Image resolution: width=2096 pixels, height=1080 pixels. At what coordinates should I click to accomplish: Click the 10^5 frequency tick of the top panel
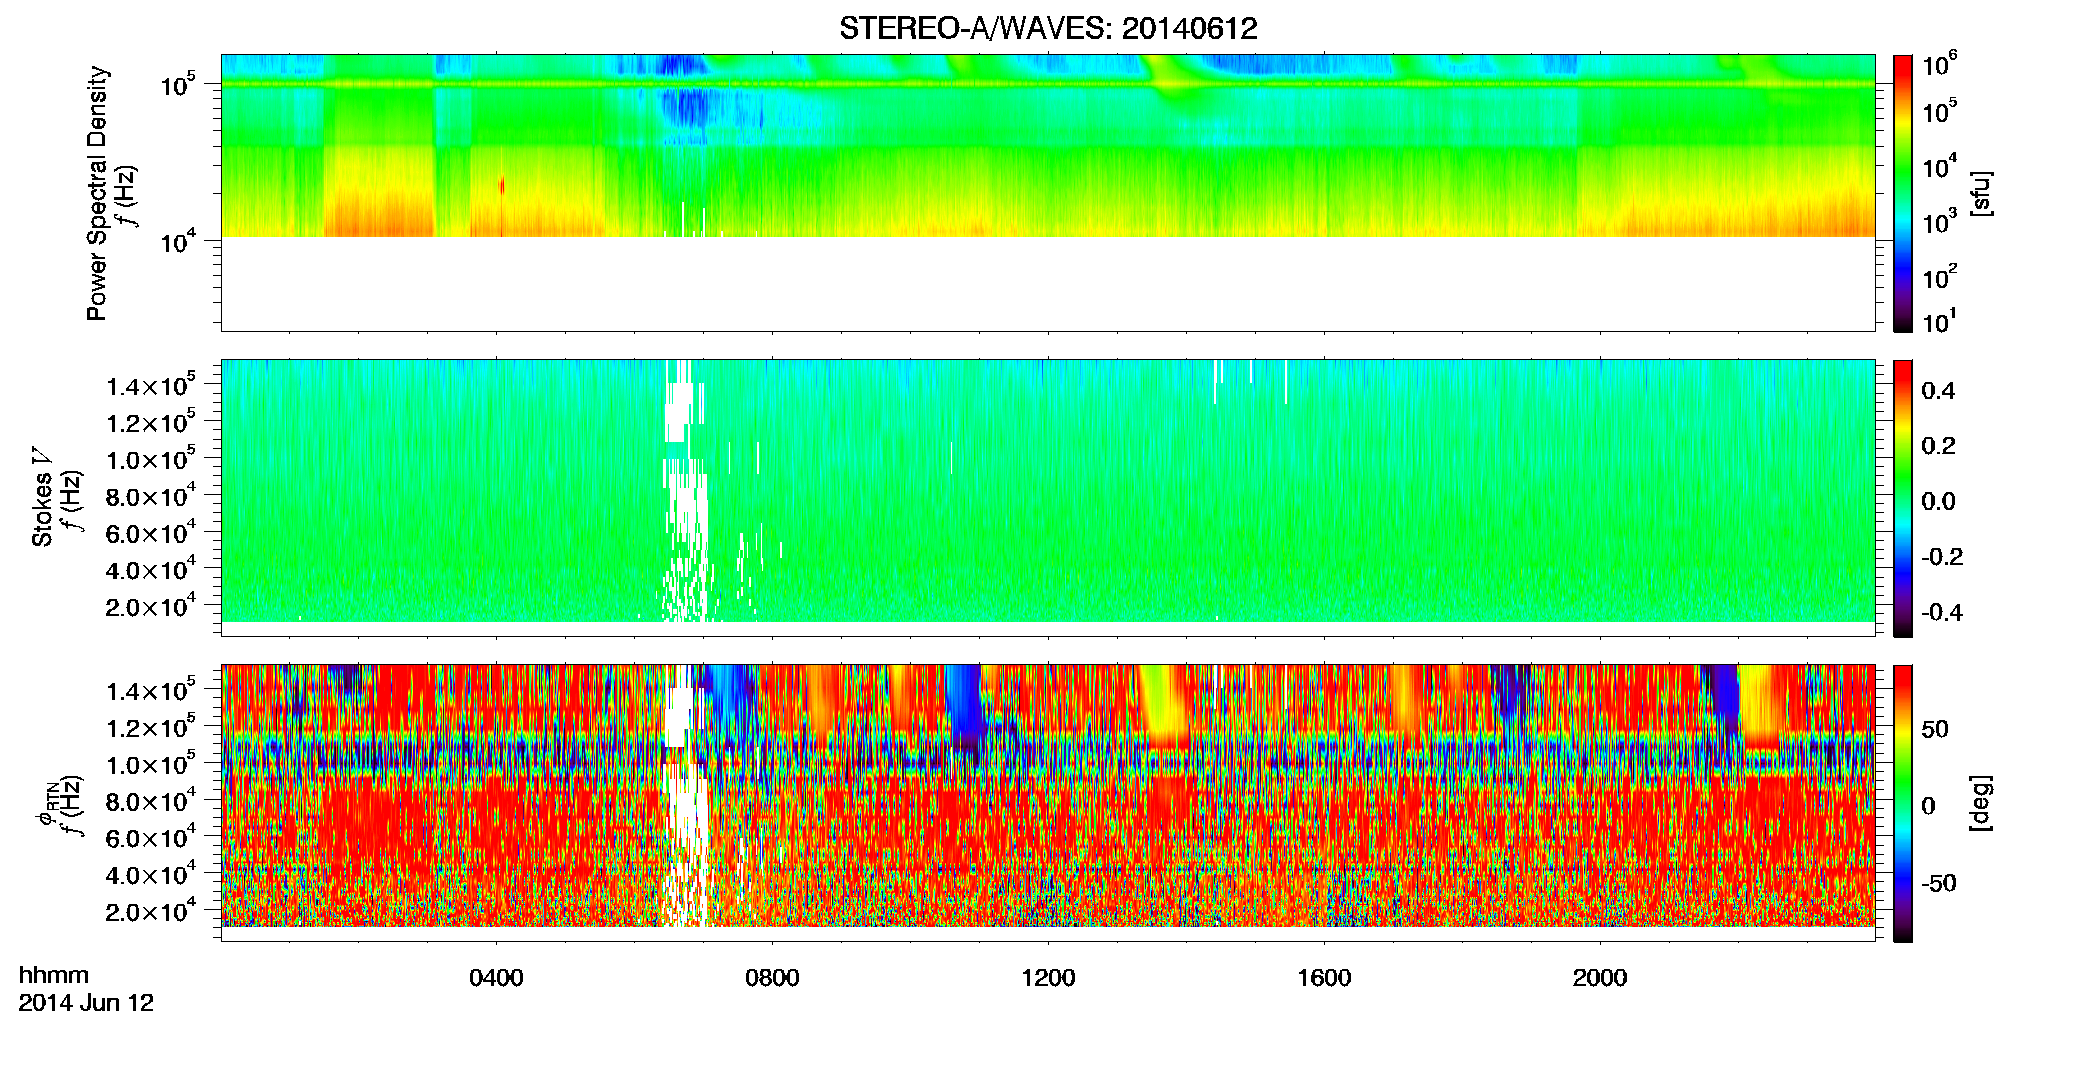point(179,85)
